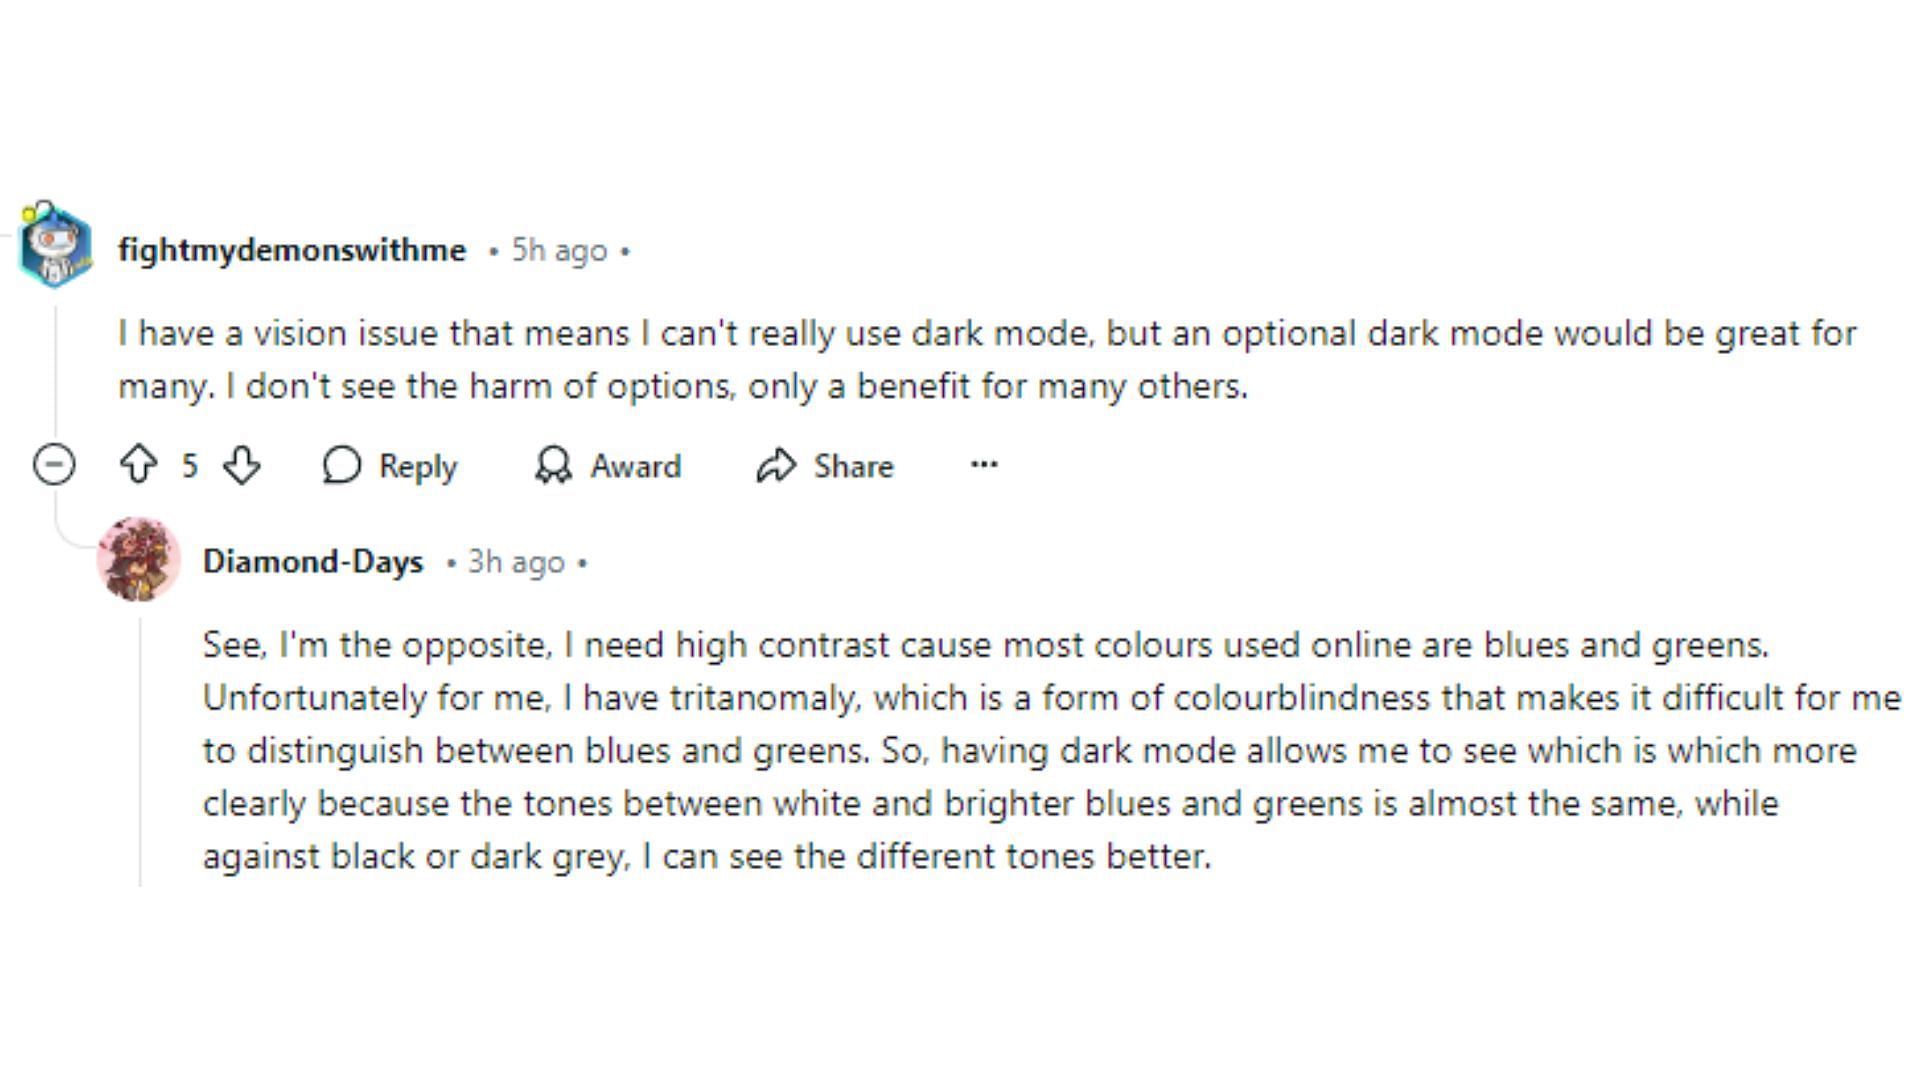Collapse the fightmydemonswithme comment thread
The height and width of the screenshot is (1080, 1920).
(54, 465)
